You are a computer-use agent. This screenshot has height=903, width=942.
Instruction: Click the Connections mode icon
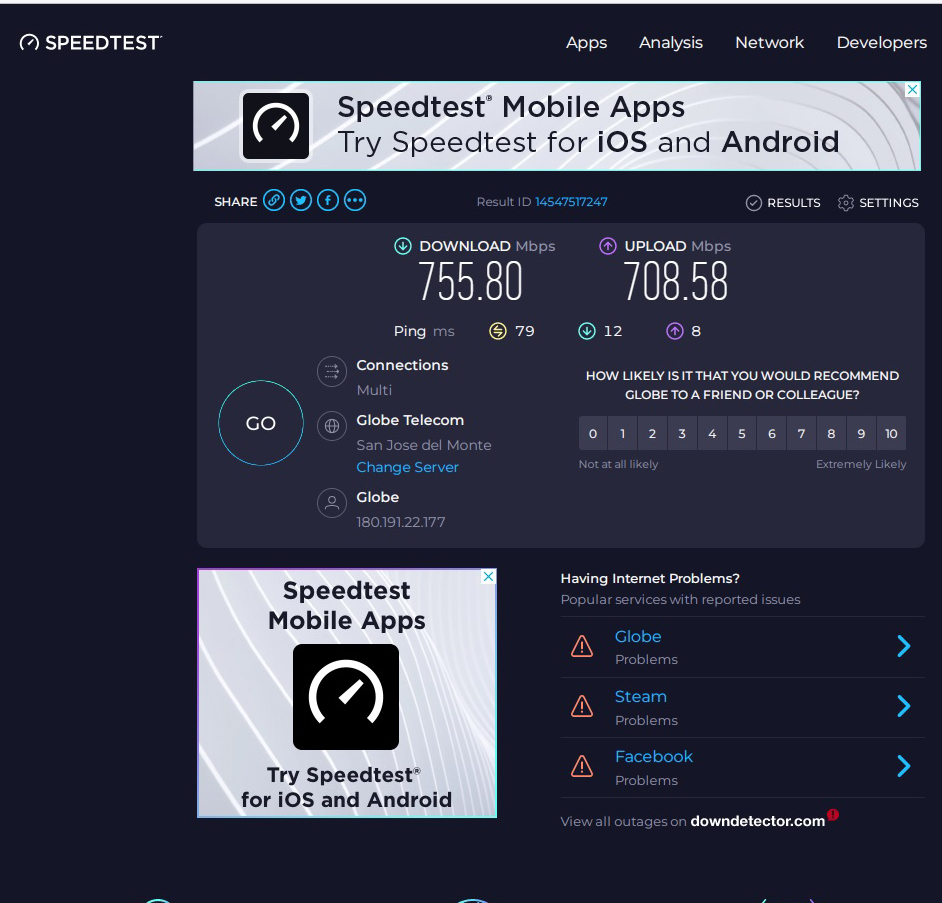(332, 372)
